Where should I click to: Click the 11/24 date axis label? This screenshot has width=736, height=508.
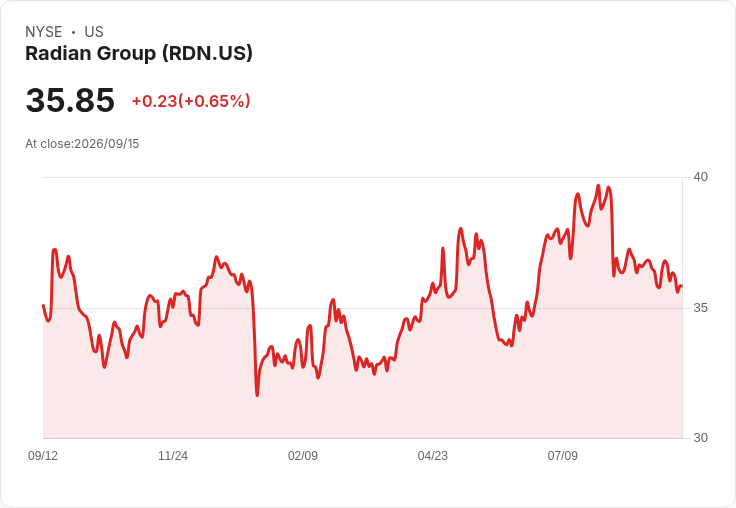[x=173, y=455]
